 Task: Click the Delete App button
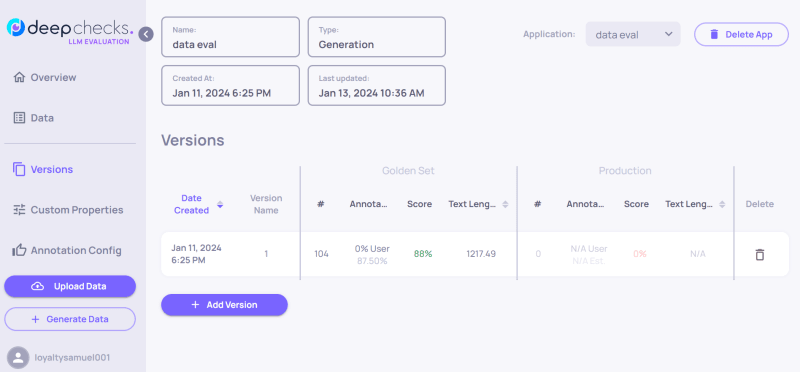[741, 34]
